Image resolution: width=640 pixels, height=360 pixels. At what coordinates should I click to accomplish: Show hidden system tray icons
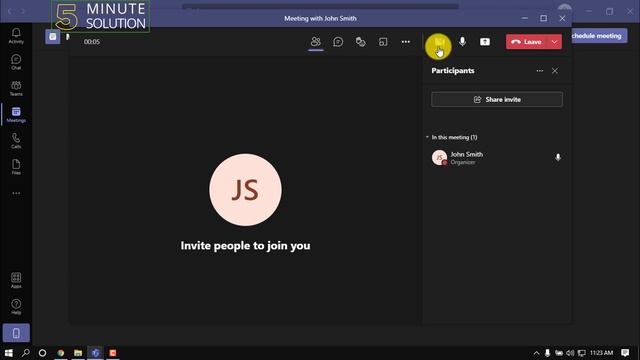click(536, 353)
